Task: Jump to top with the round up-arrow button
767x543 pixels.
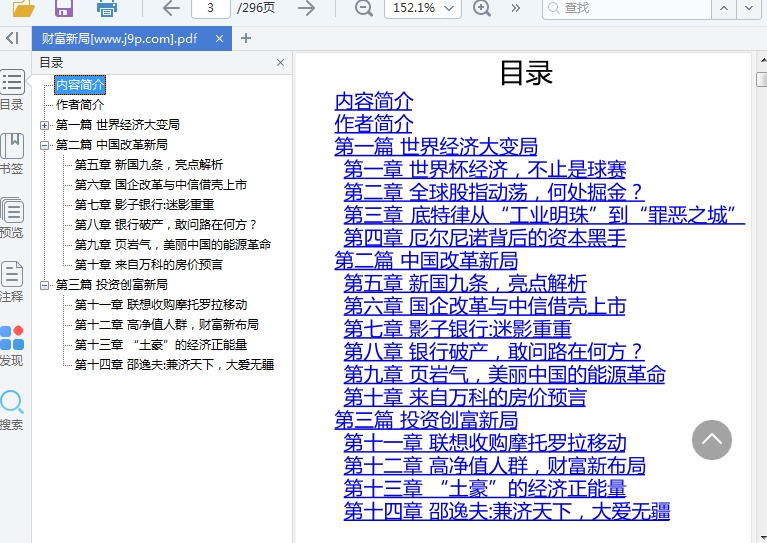Action: 712,440
